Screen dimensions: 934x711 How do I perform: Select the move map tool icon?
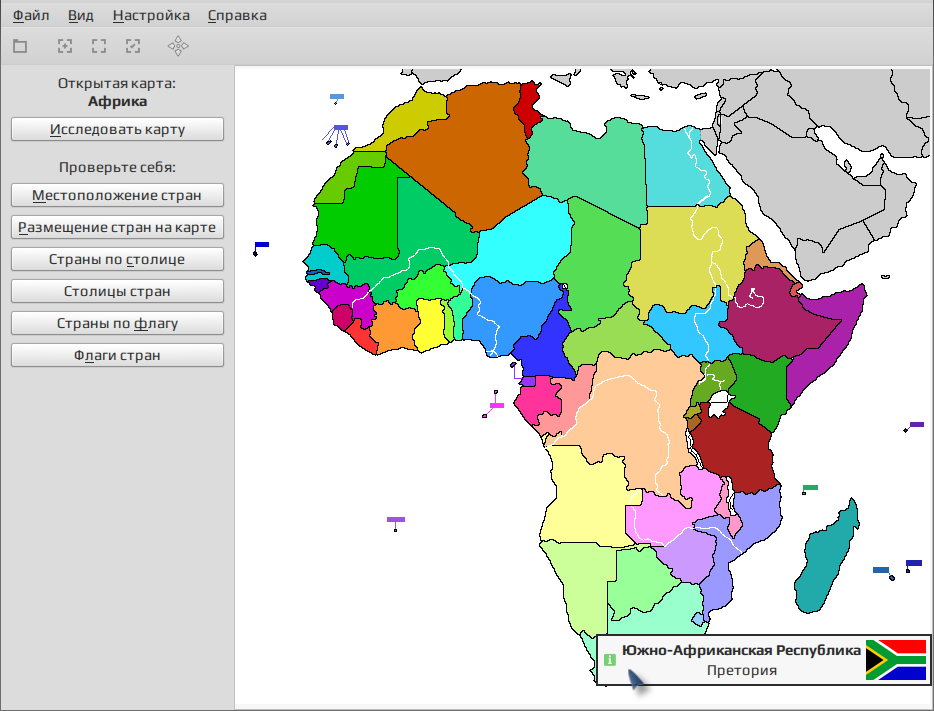click(x=178, y=46)
